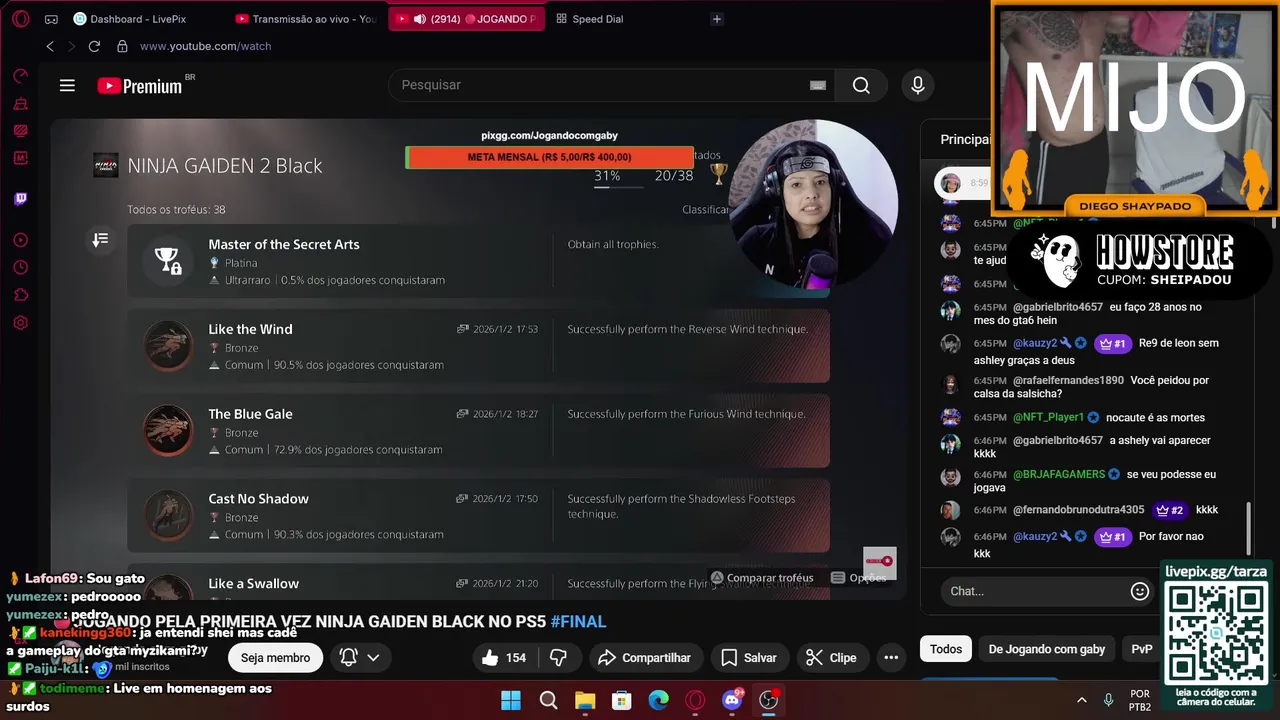Click the Seja membro button
This screenshot has height=720, width=1280.
click(275, 657)
